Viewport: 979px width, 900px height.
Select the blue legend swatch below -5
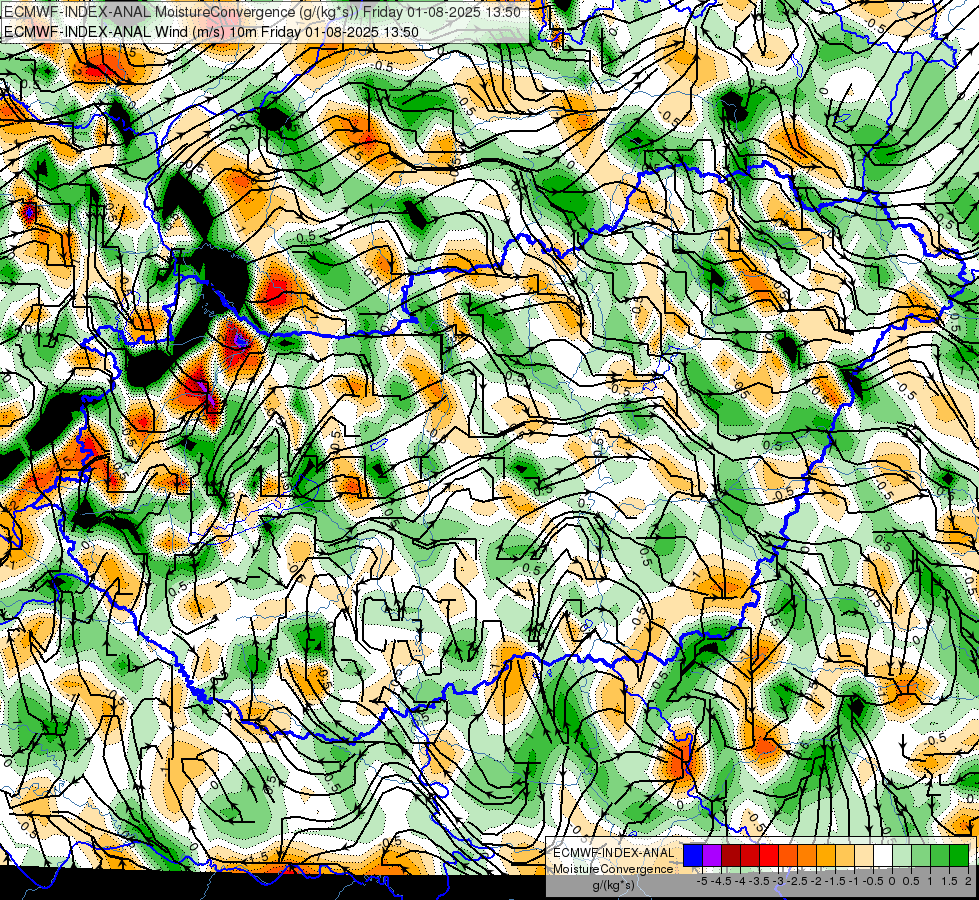693,855
